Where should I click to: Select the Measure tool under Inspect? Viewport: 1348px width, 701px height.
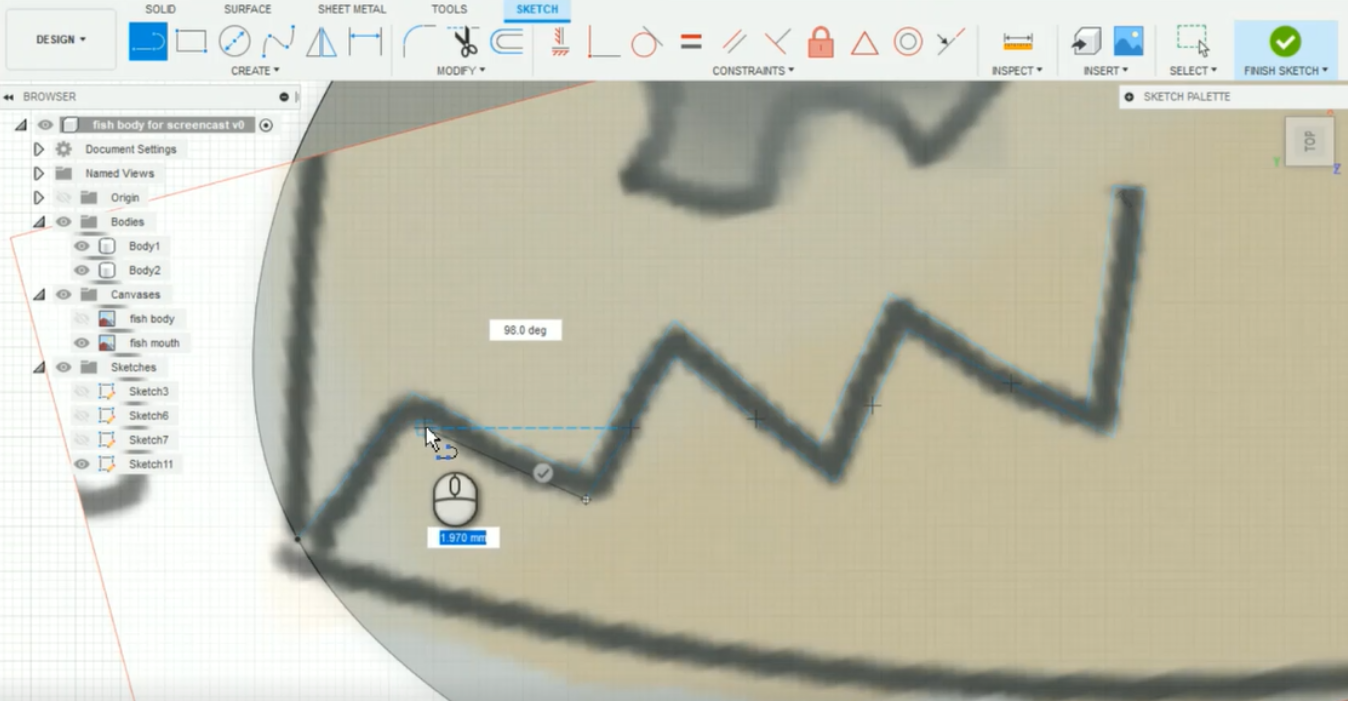pyautogui.click(x=1017, y=42)
